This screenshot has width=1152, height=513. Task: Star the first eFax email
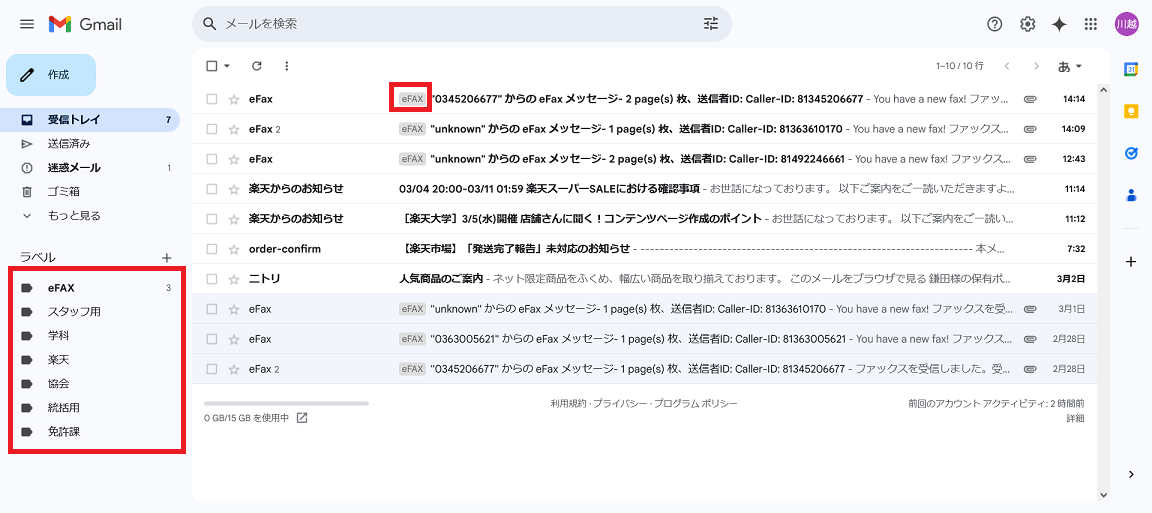pos(234,99)
